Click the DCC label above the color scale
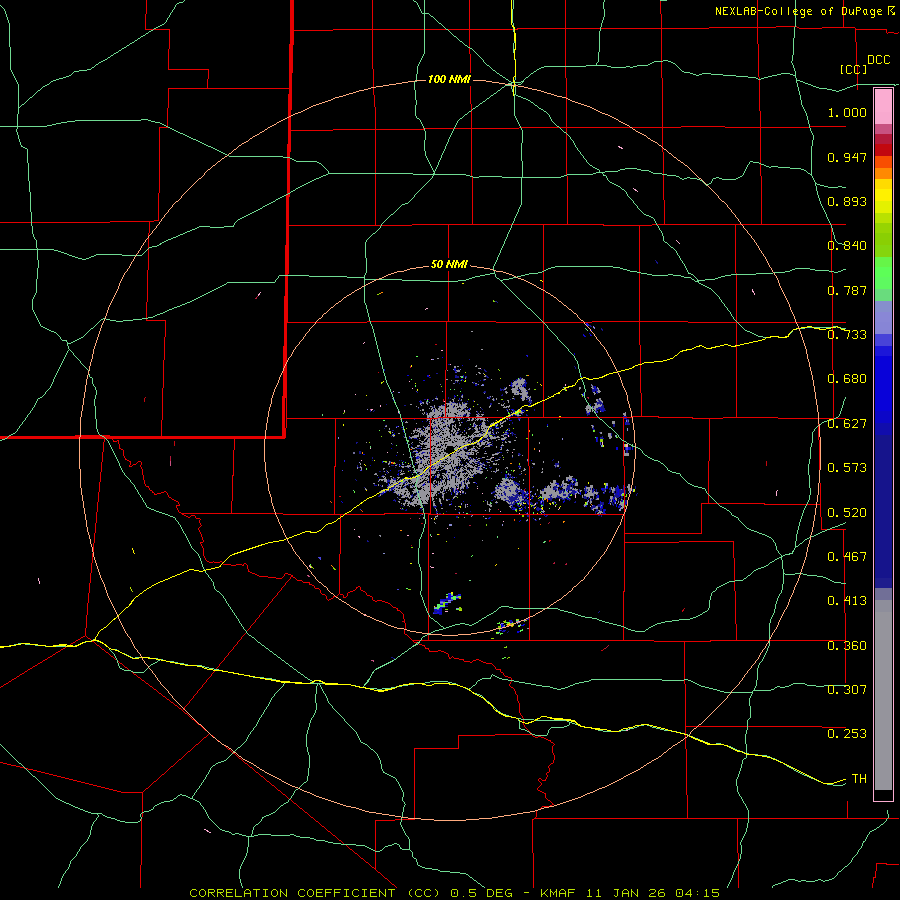Viewport: 900px width, 900px height. [x=878, y=60]
